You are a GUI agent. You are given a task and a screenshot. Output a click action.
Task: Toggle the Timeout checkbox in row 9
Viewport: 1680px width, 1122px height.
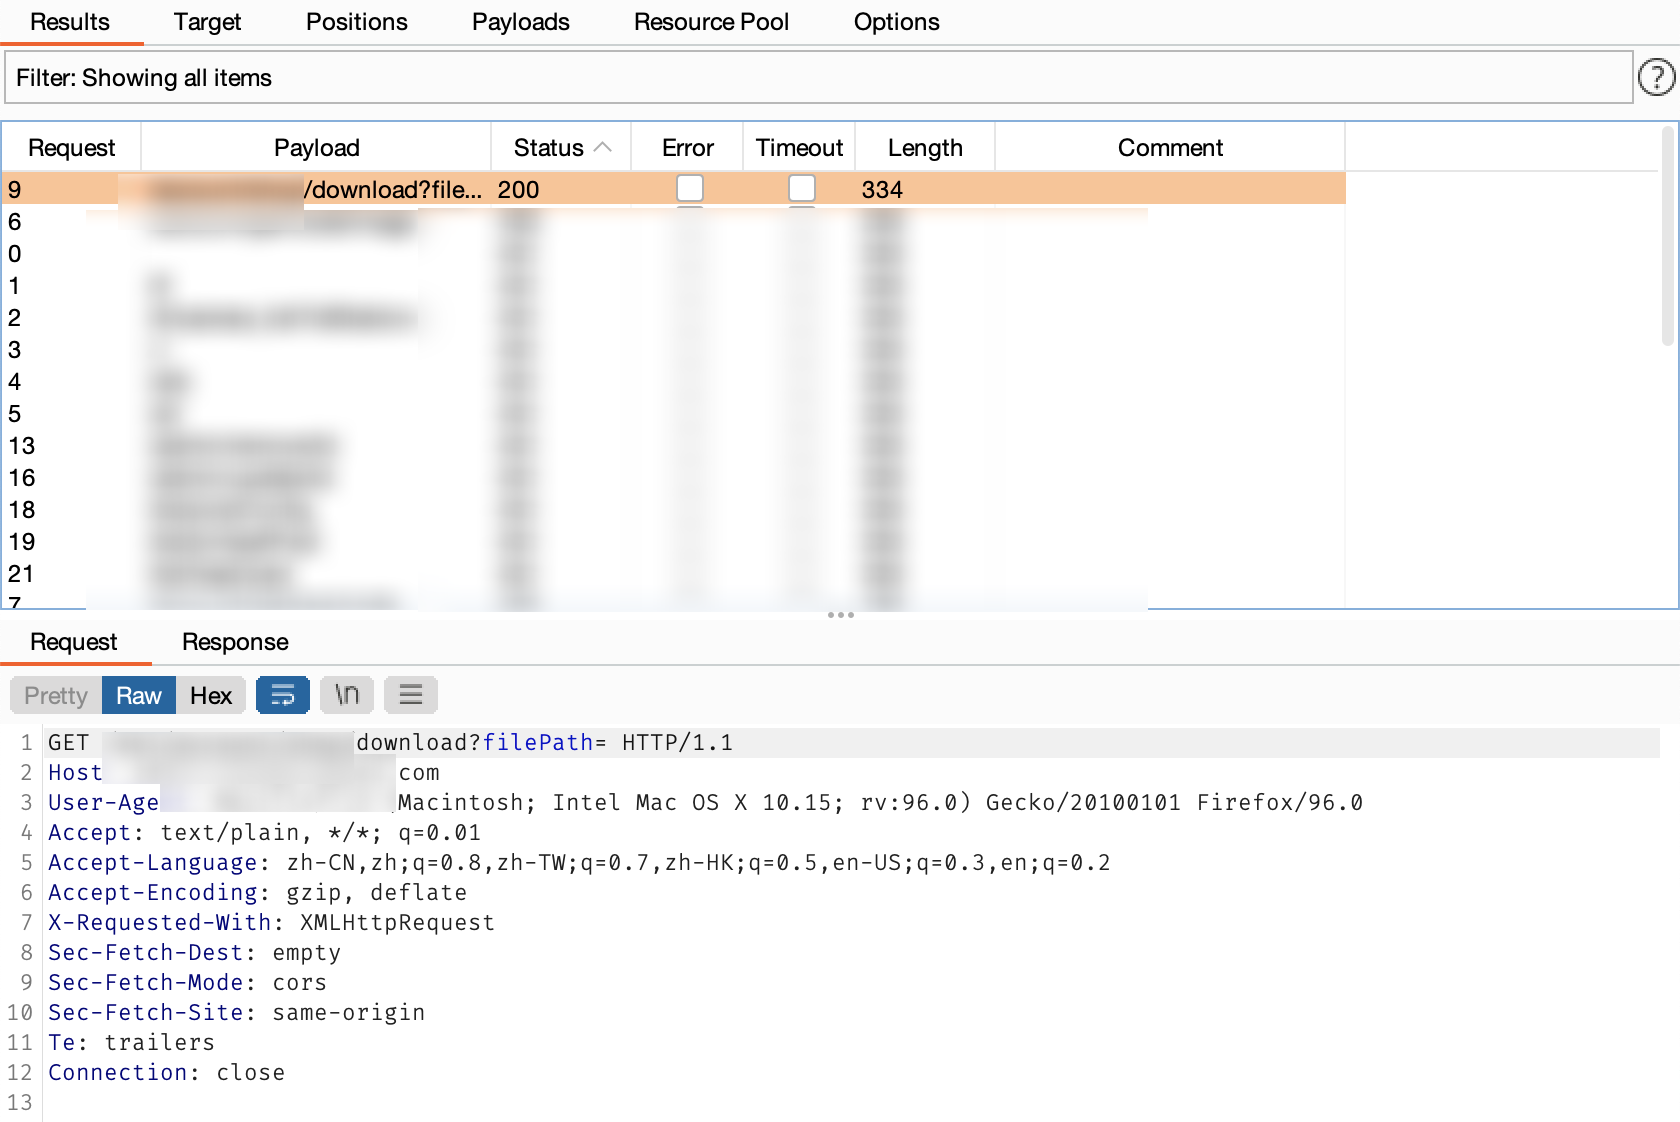tap(802, 189)
